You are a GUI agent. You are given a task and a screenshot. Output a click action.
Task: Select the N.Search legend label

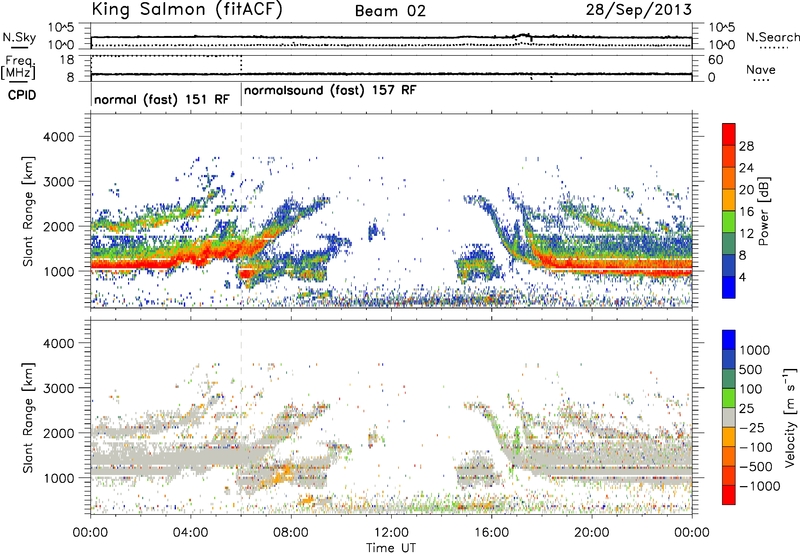click(772, 37)
